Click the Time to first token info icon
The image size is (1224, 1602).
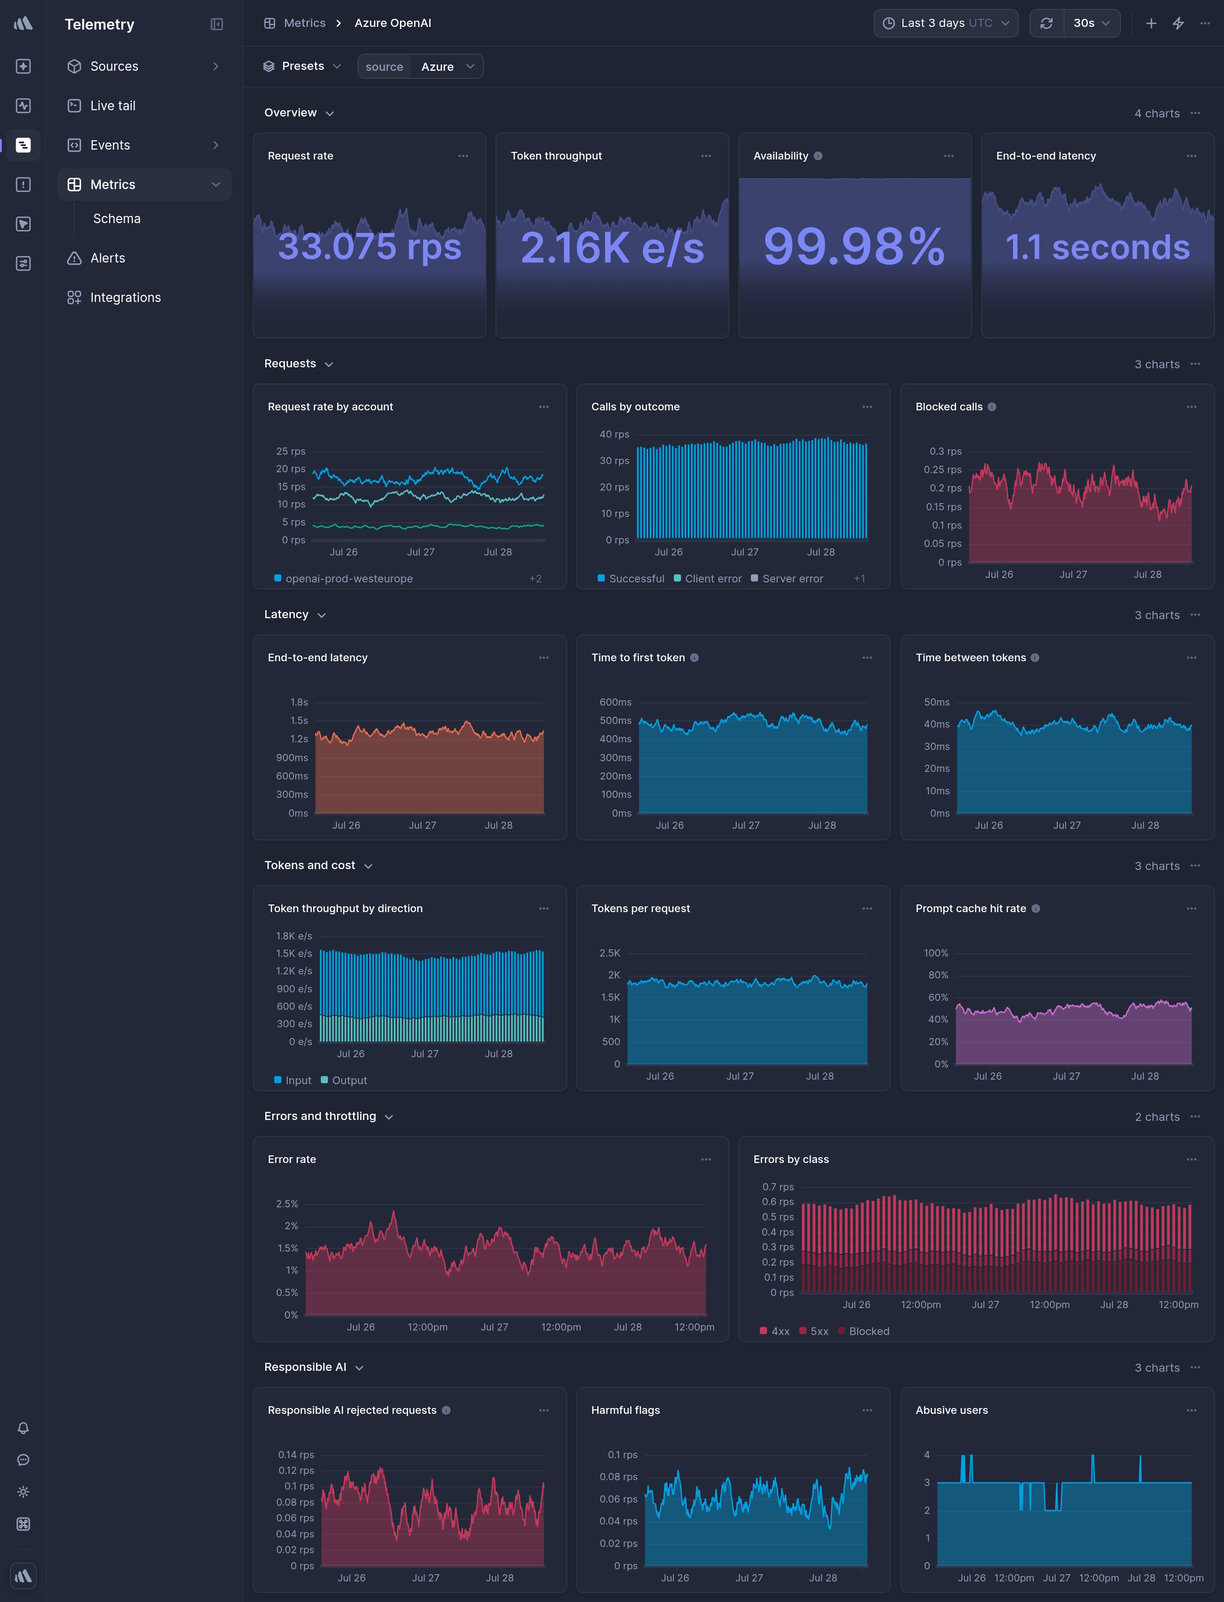pos(695,658)
